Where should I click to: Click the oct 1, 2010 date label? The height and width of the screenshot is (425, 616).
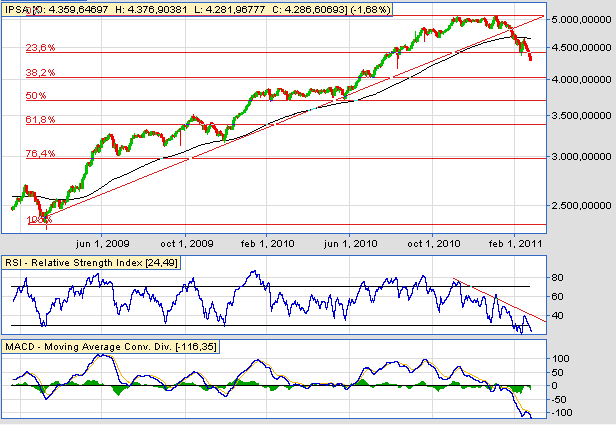[x=434, y=244]
